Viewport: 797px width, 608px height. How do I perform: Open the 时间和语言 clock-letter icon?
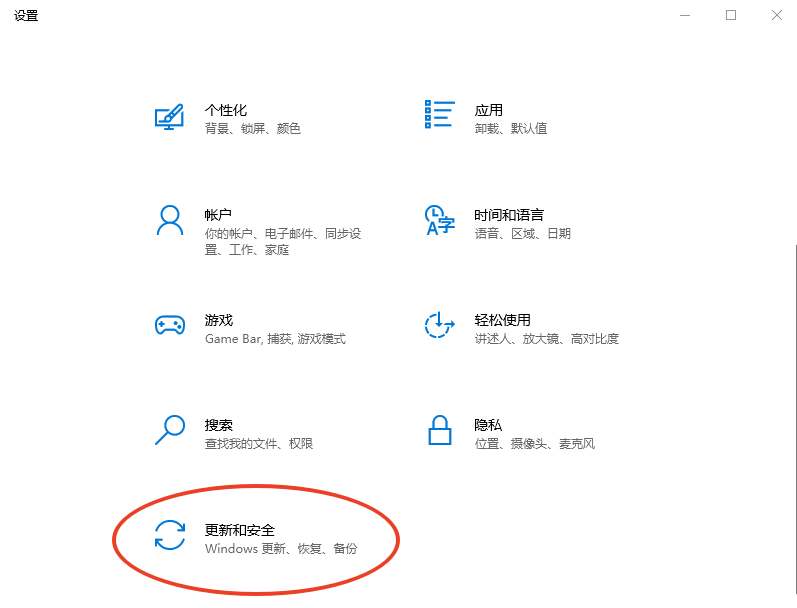(x=440, y=220)
